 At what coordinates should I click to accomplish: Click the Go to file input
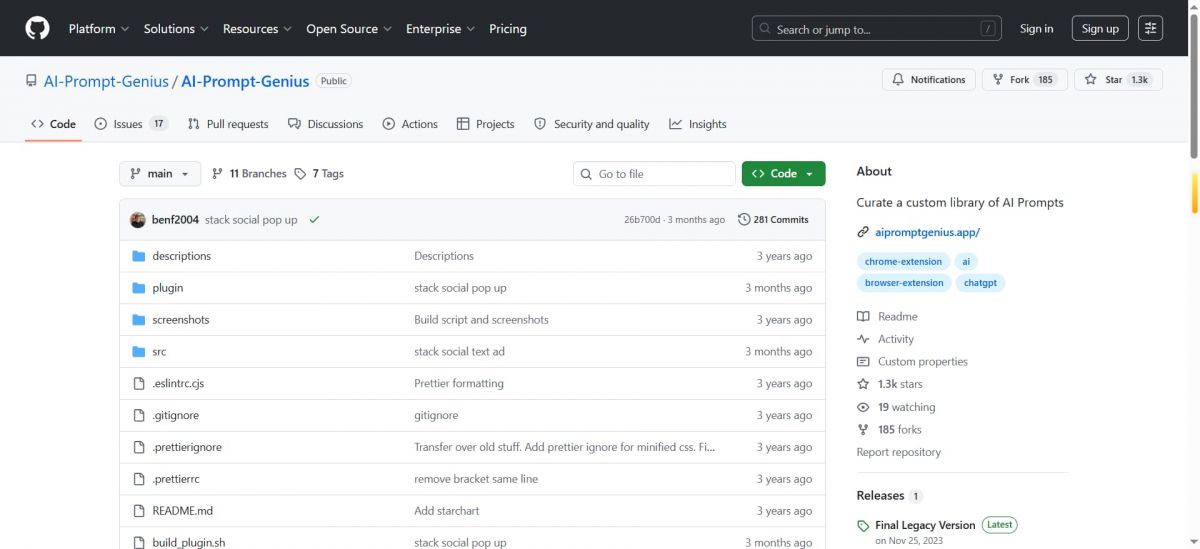pyautogui.click(x=654, y=174)
